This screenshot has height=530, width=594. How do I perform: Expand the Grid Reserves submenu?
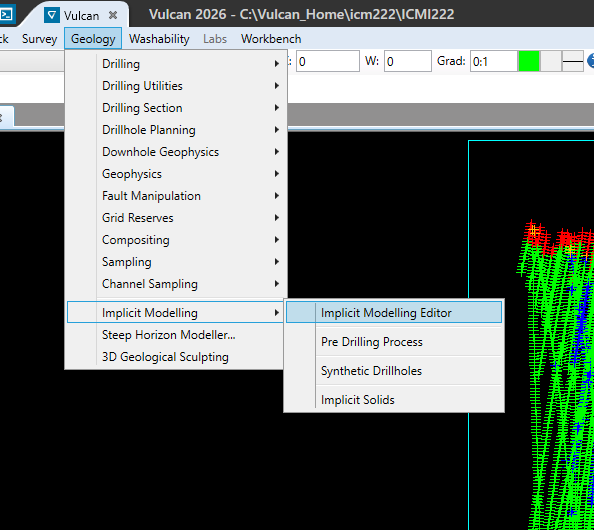[x=177, y=218]
